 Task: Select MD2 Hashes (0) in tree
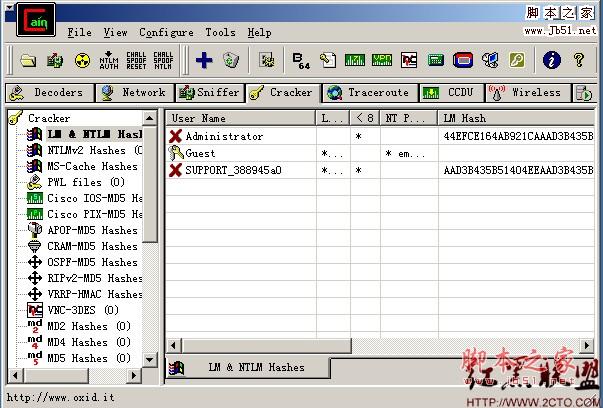(89, 326)
